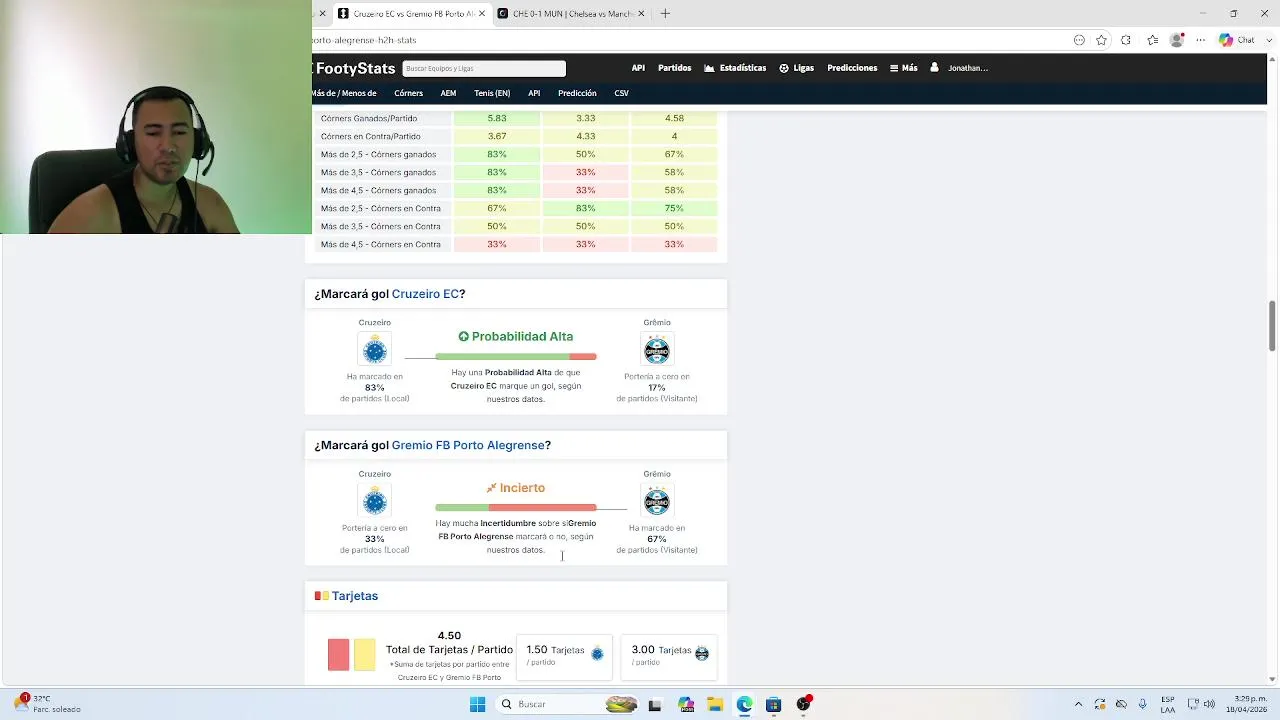Select the AEM sub-tab
1280x720 pixels.
tap(448, 93)
